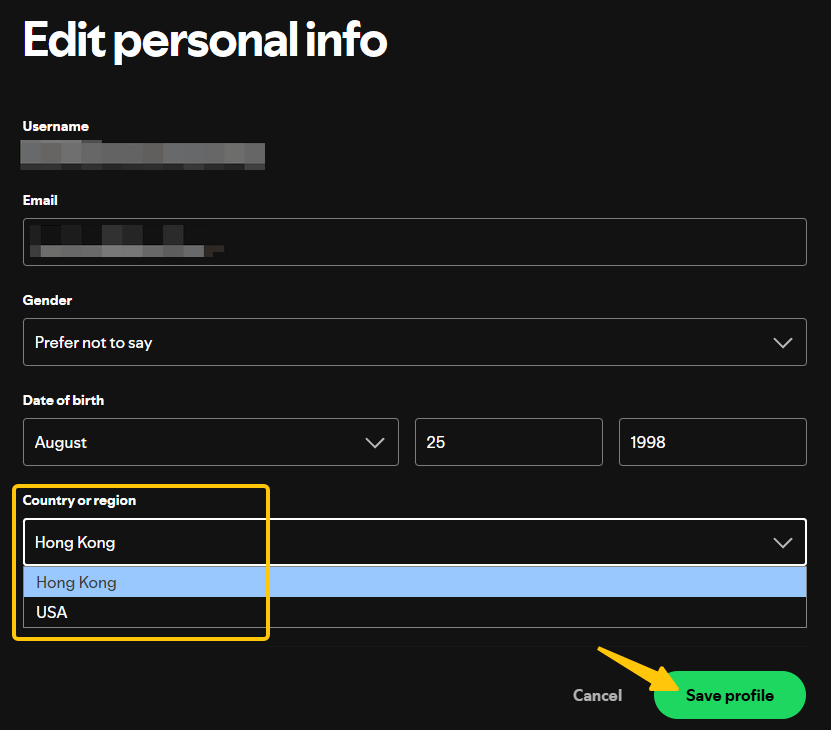
Task: Collapse country list using its chevron arrow
Action: [783, 543]
